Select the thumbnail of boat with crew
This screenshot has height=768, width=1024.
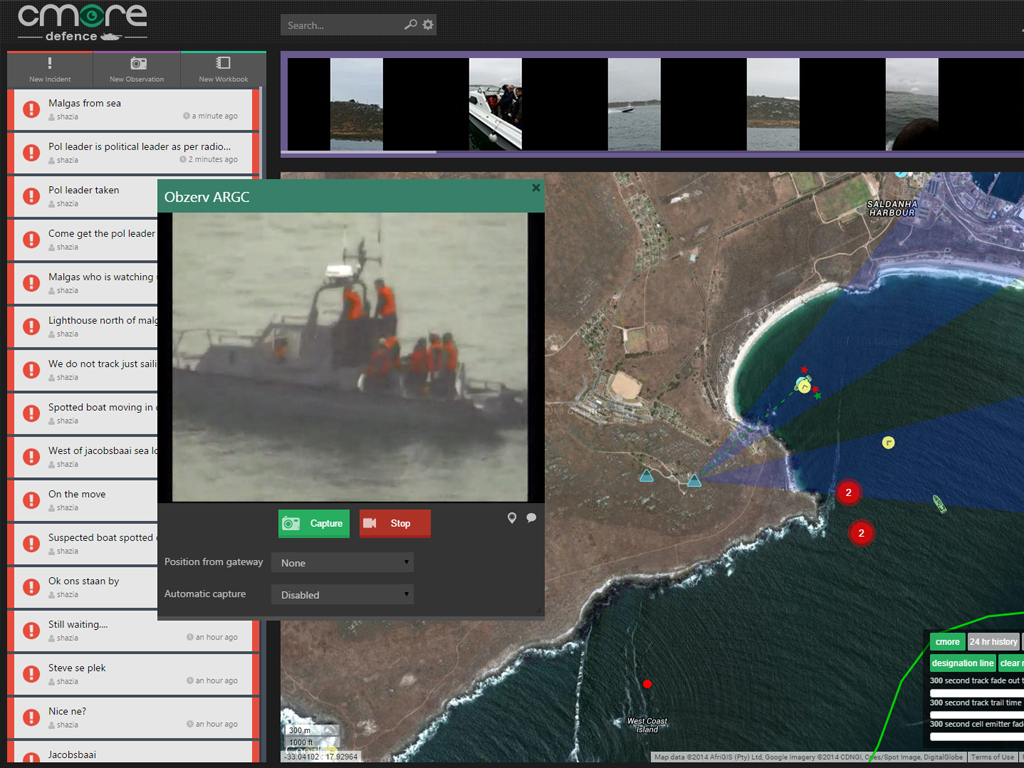pyautogui.click(x=495, y=104)
